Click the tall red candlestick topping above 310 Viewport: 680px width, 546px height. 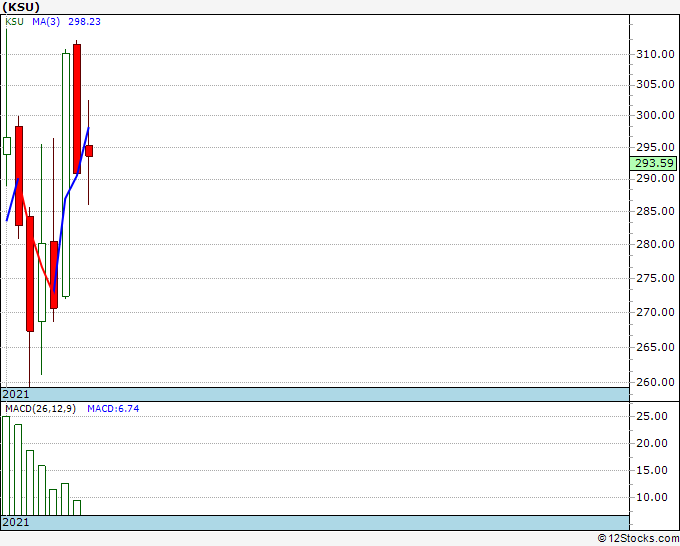(x=77, y=109)
